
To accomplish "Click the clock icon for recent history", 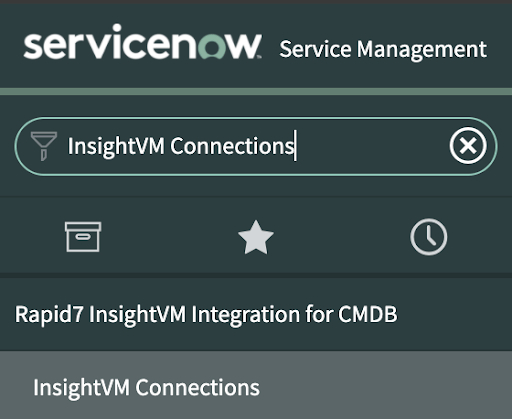I will pyautogui.click(x=429, y=237).
